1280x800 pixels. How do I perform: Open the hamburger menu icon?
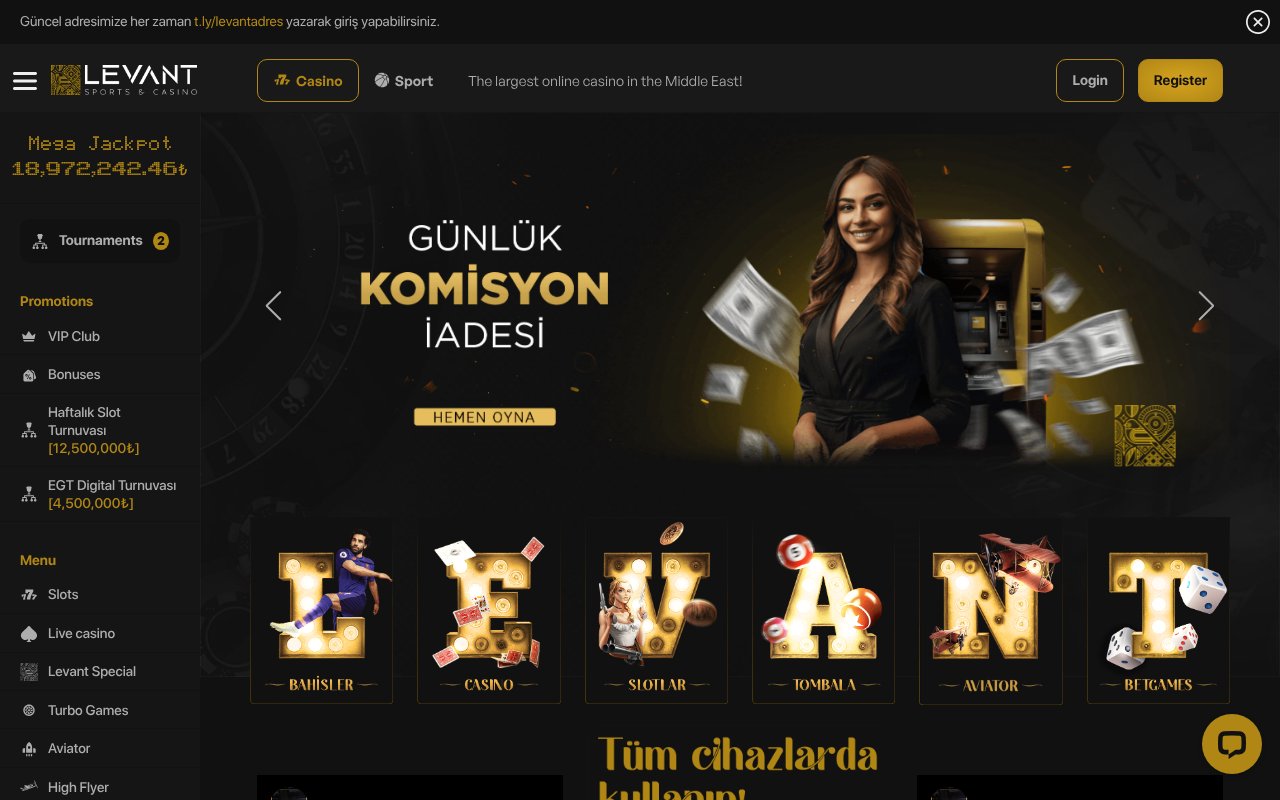point(25,81)
